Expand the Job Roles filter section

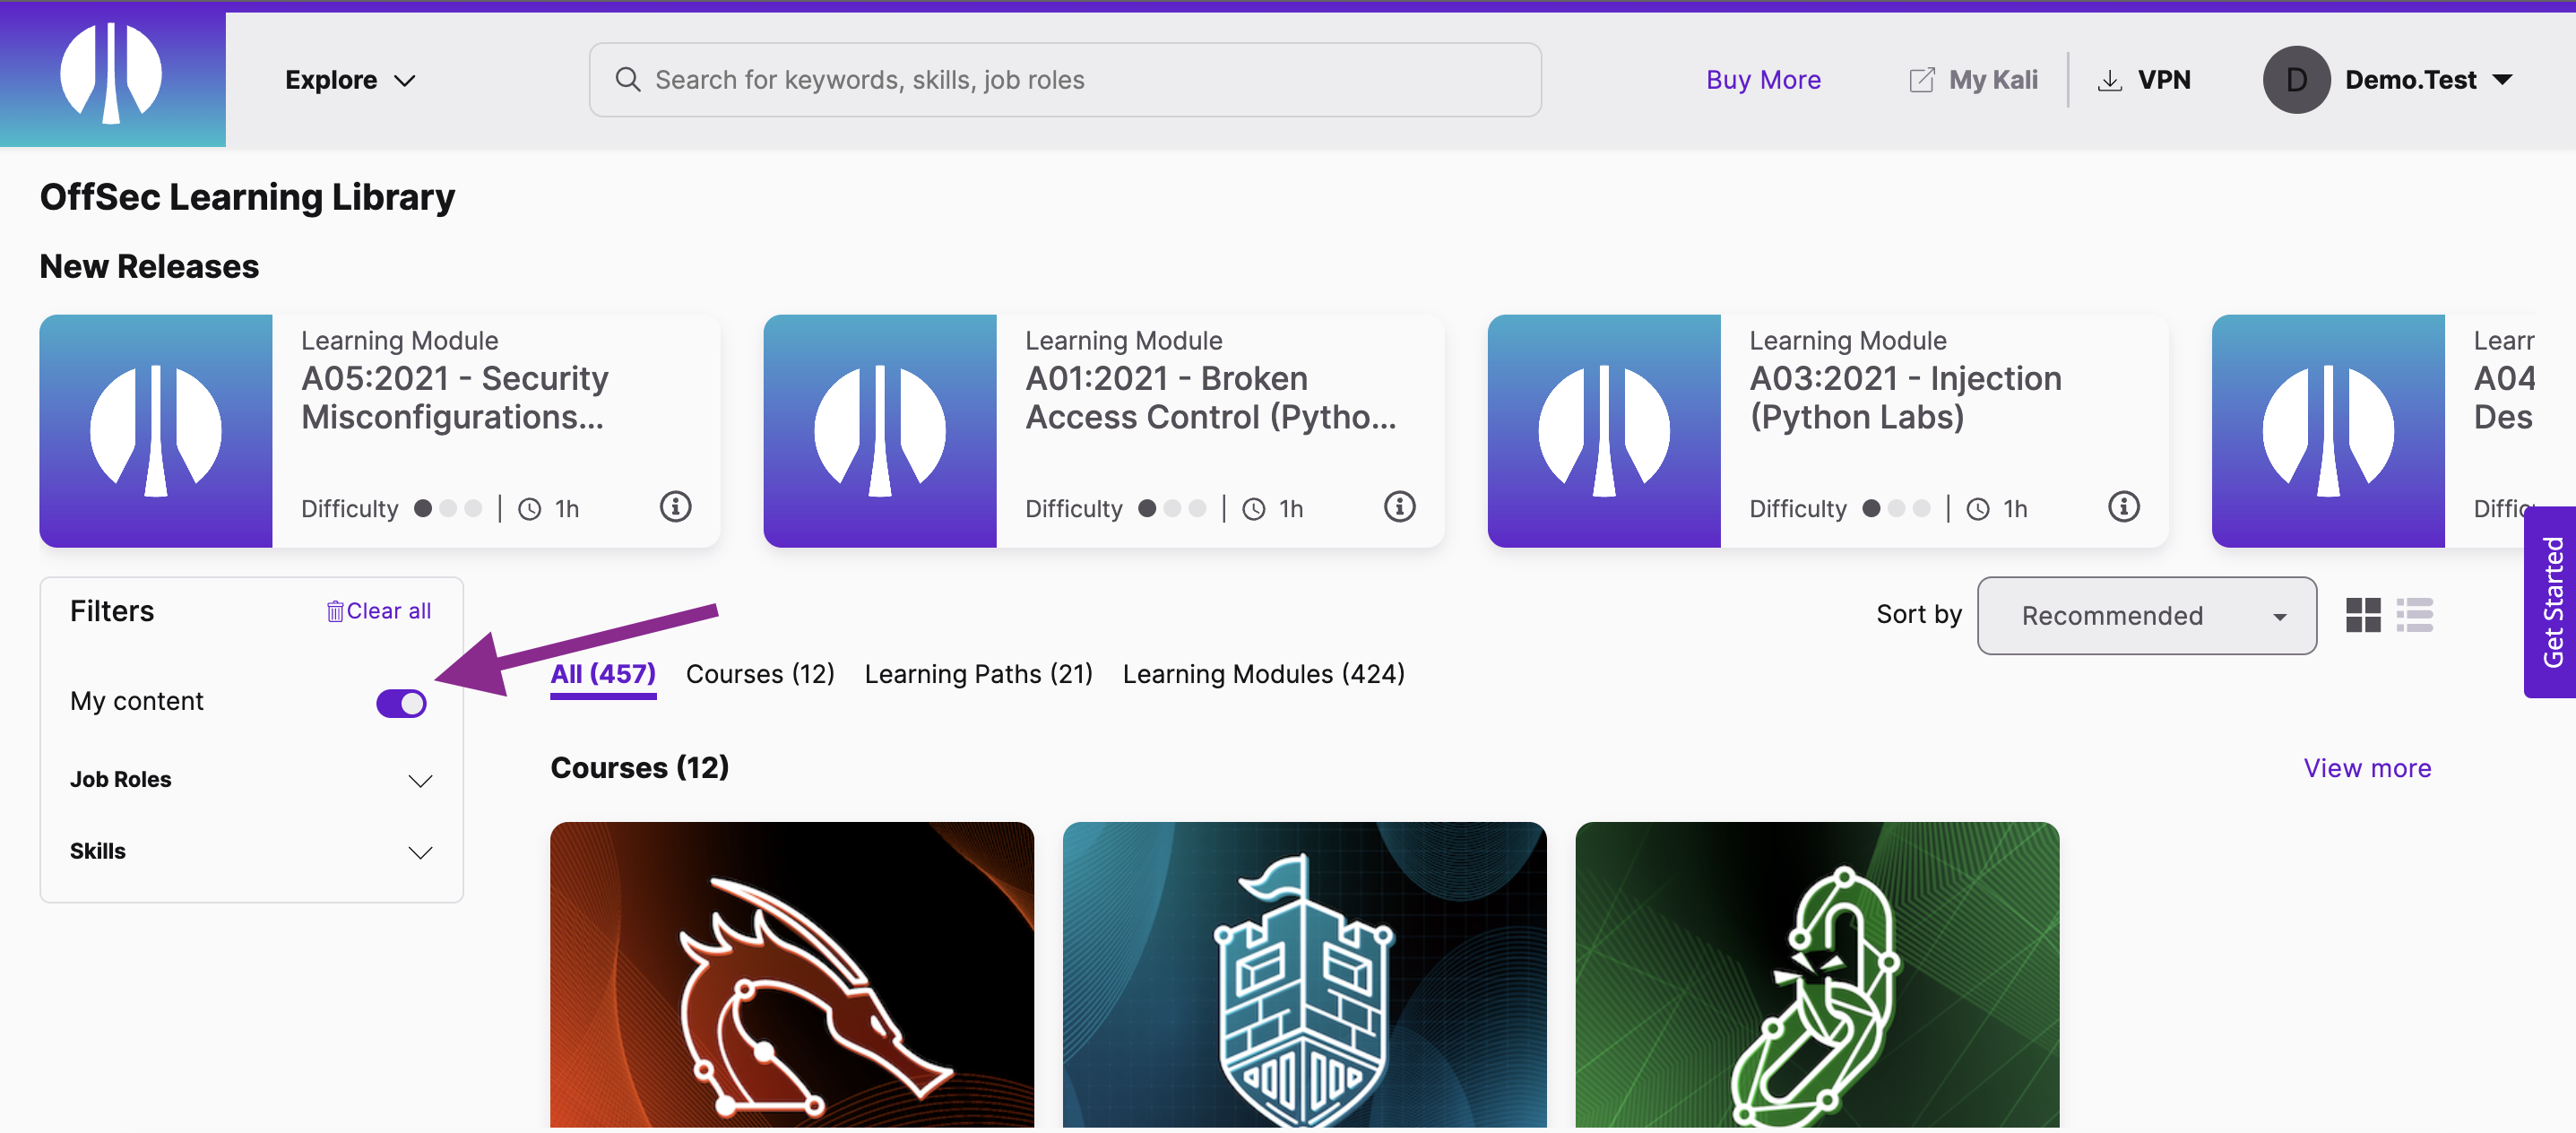(x=420, y=780)
